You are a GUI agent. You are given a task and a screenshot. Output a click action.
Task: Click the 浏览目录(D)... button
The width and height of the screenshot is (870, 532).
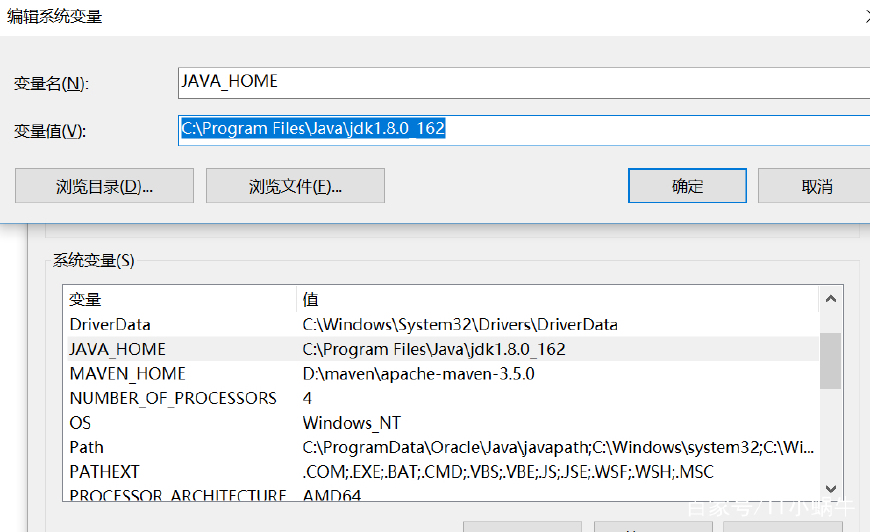click(x=104, y=186)
